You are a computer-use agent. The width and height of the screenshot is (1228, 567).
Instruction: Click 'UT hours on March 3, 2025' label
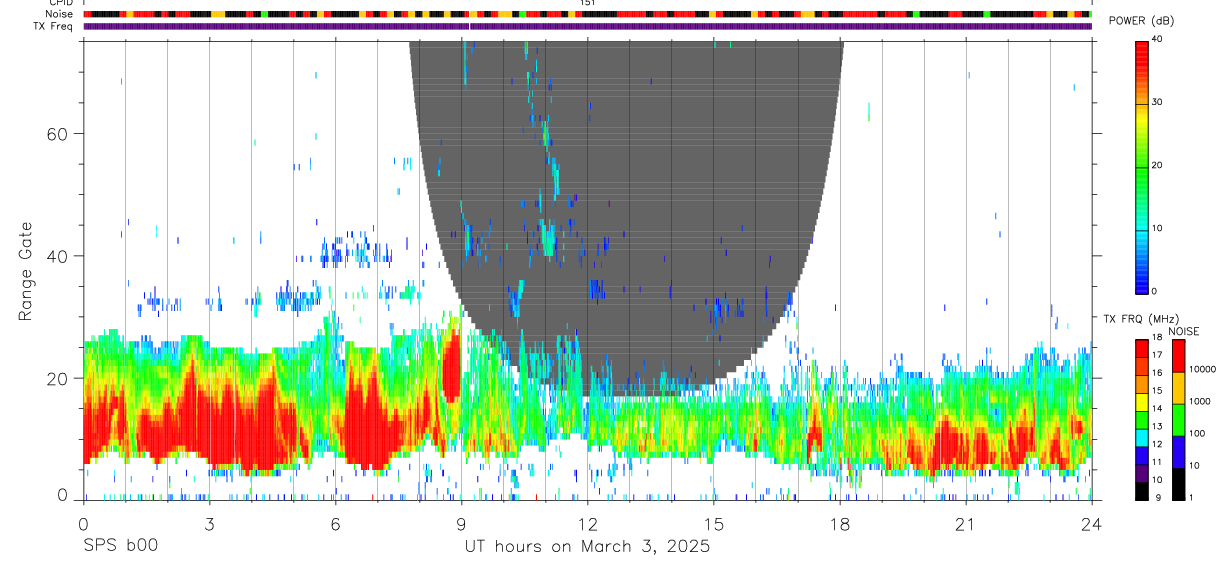(587, 547)
